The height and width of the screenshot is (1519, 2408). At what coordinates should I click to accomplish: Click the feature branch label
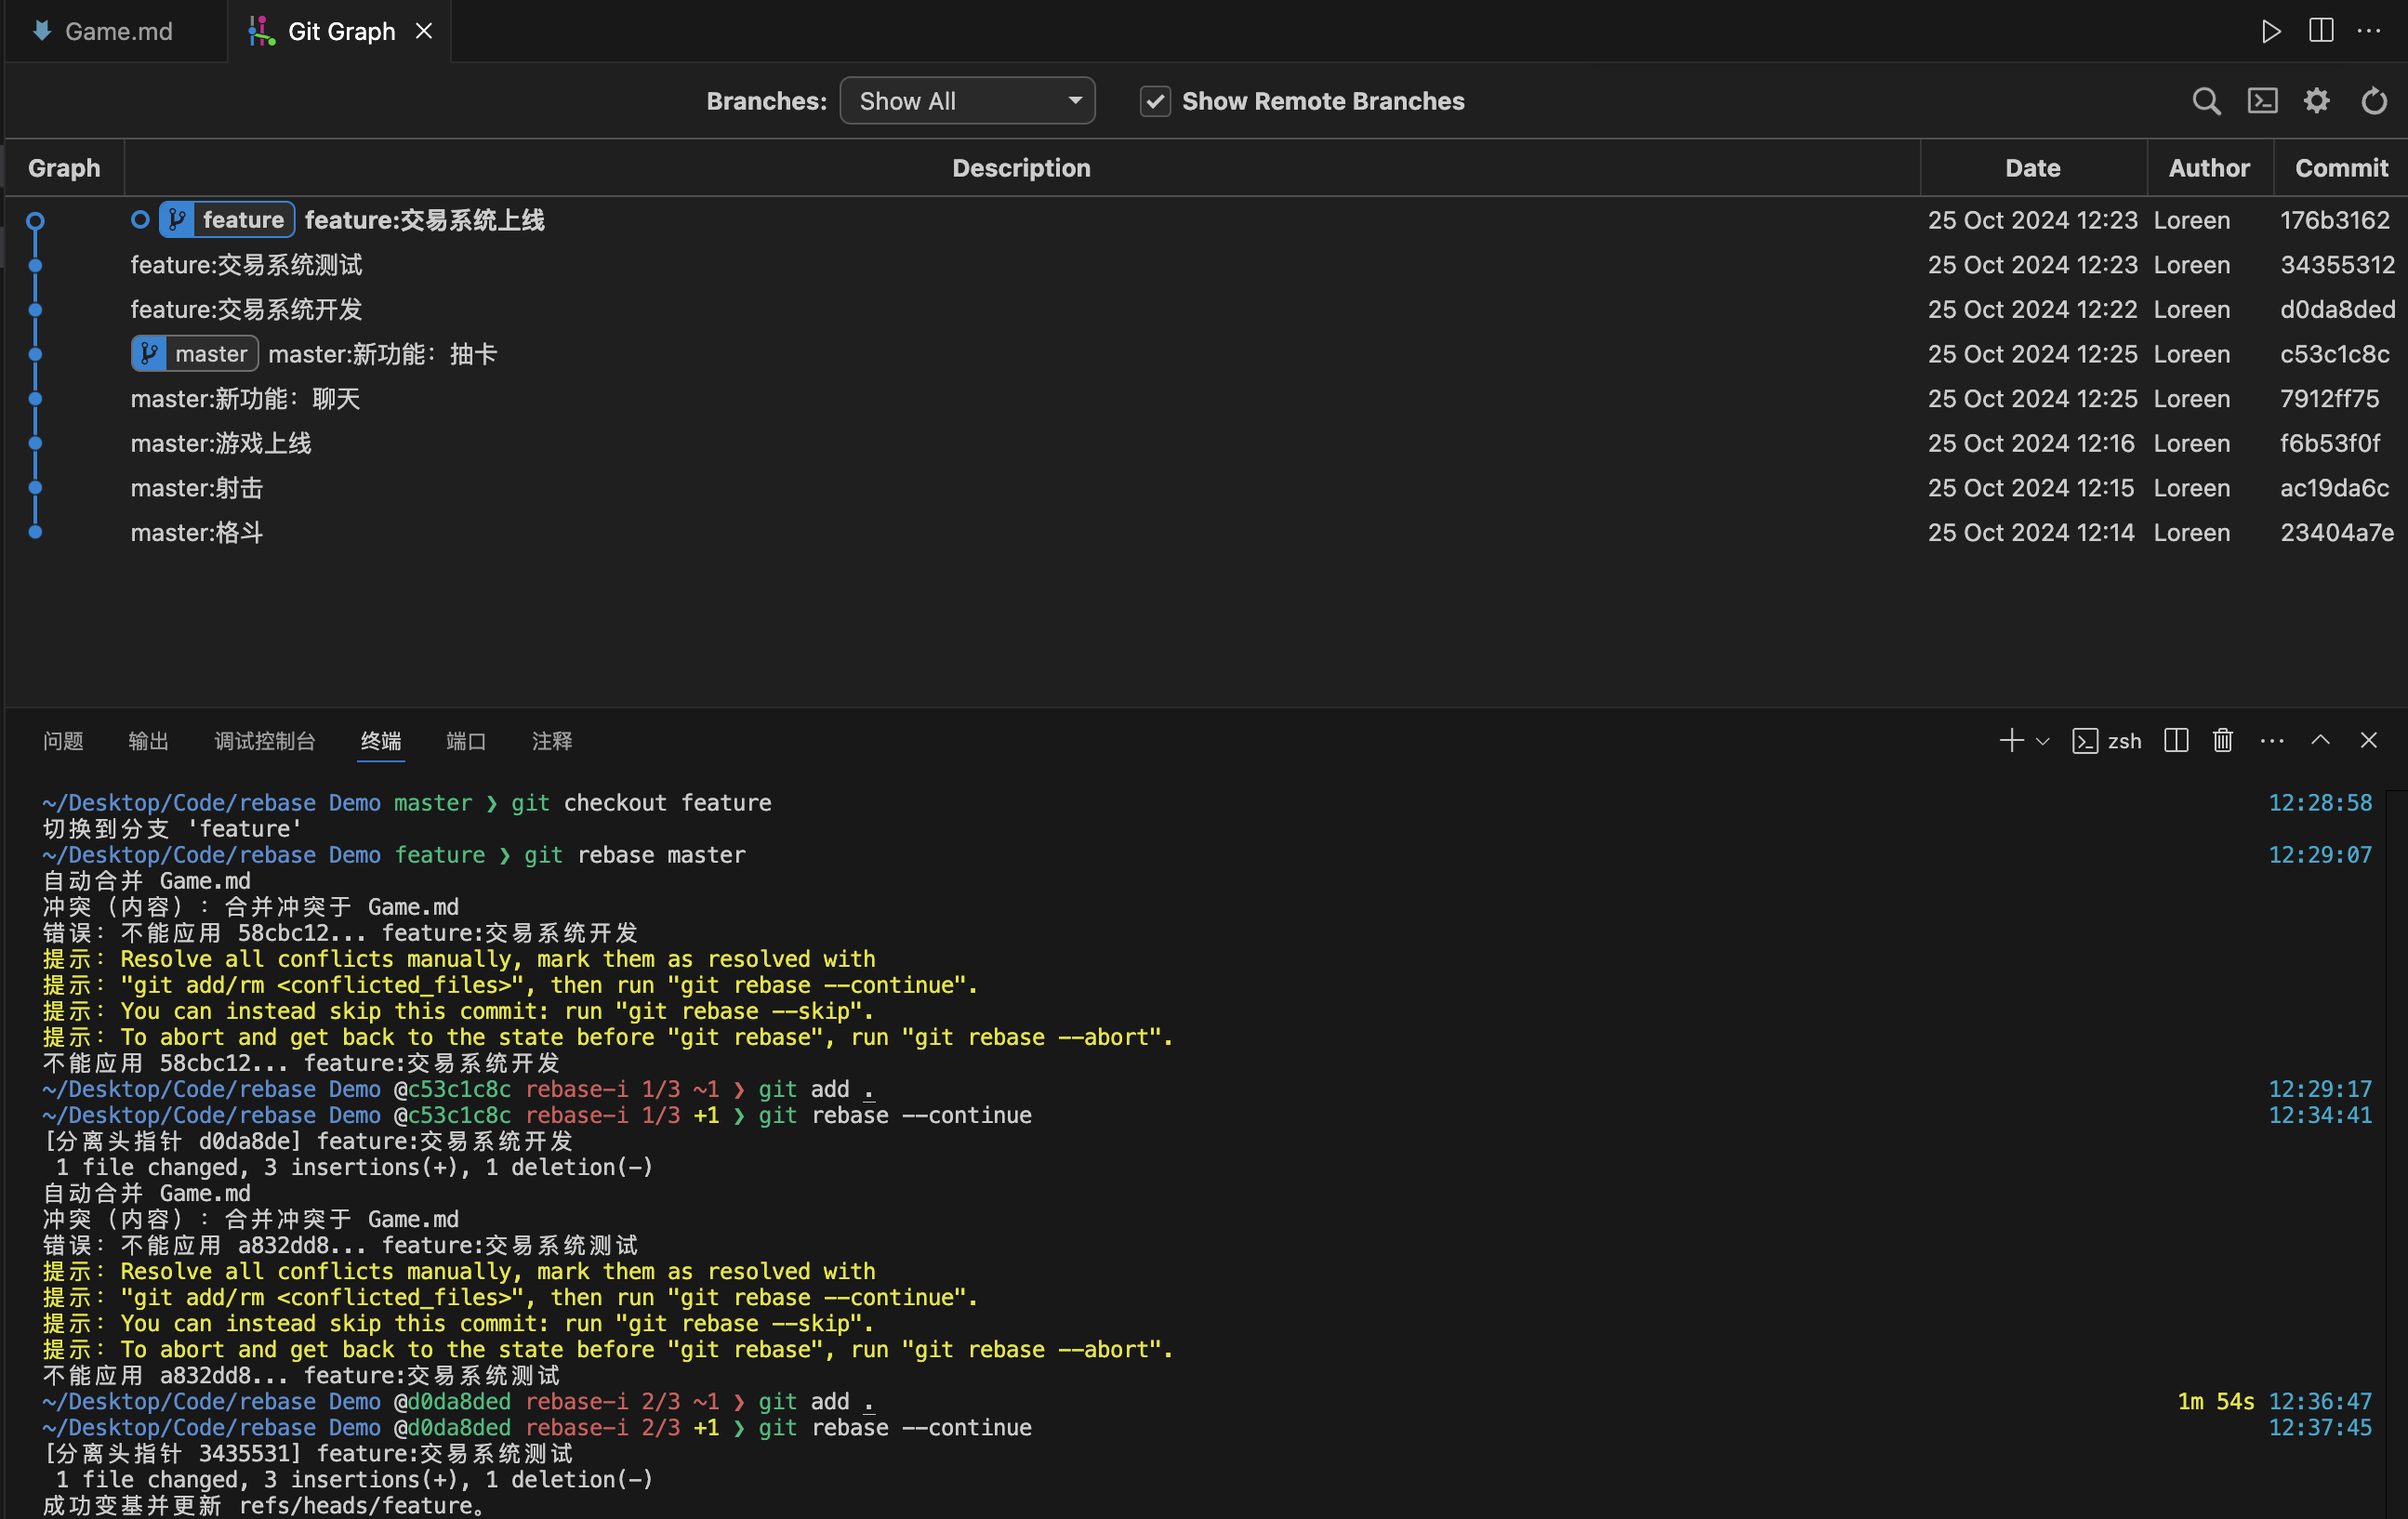point(227,219)
